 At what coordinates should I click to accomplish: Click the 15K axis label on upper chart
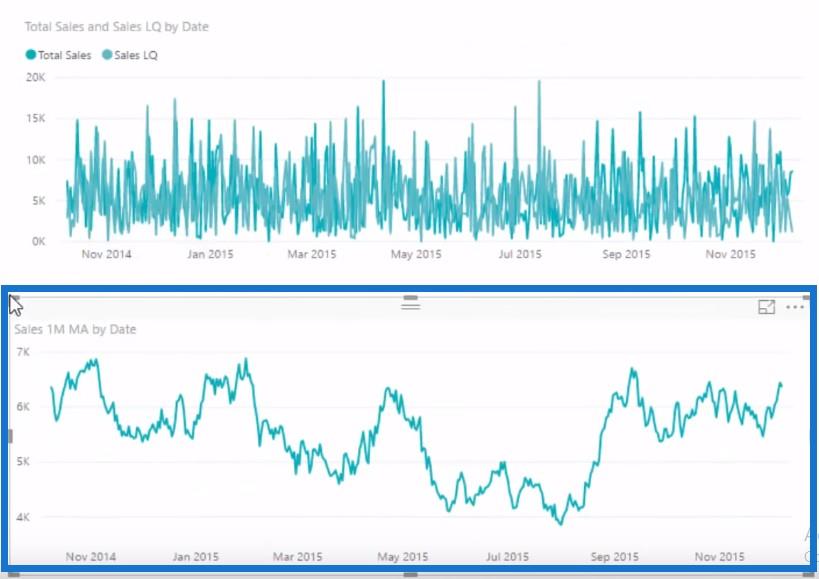36,119
